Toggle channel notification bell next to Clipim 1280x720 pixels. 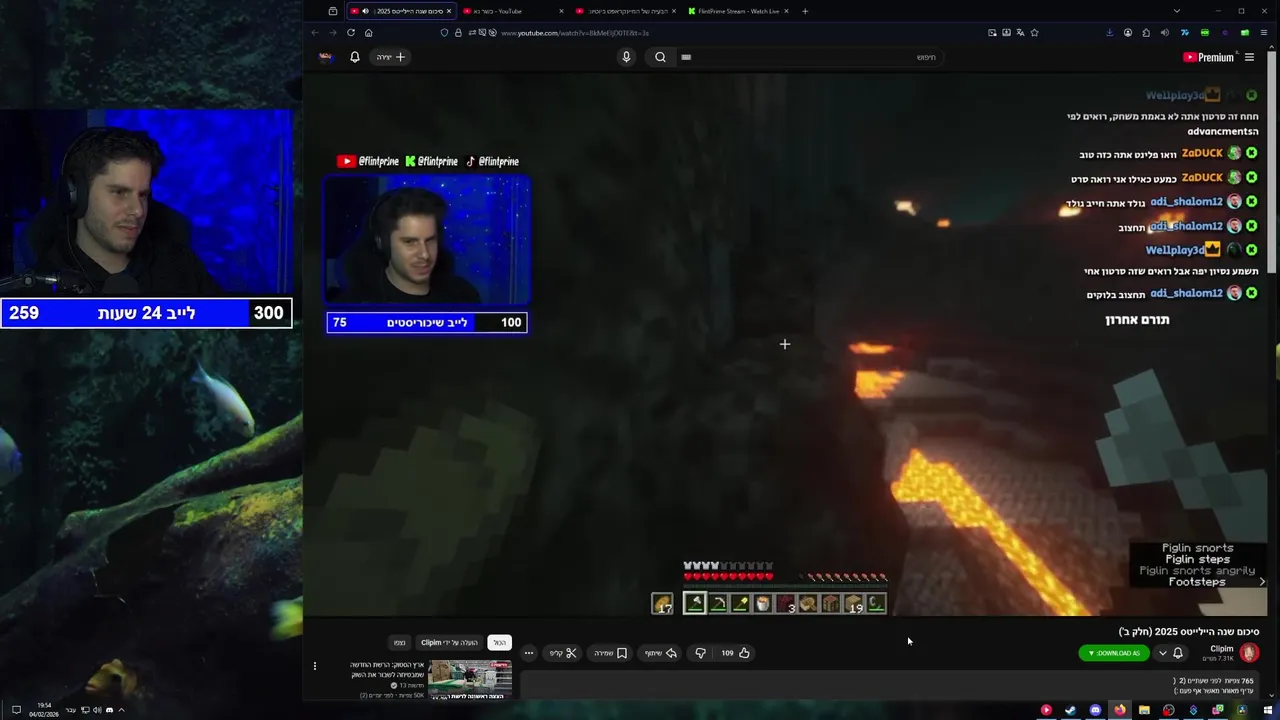tap(1178, 653)
